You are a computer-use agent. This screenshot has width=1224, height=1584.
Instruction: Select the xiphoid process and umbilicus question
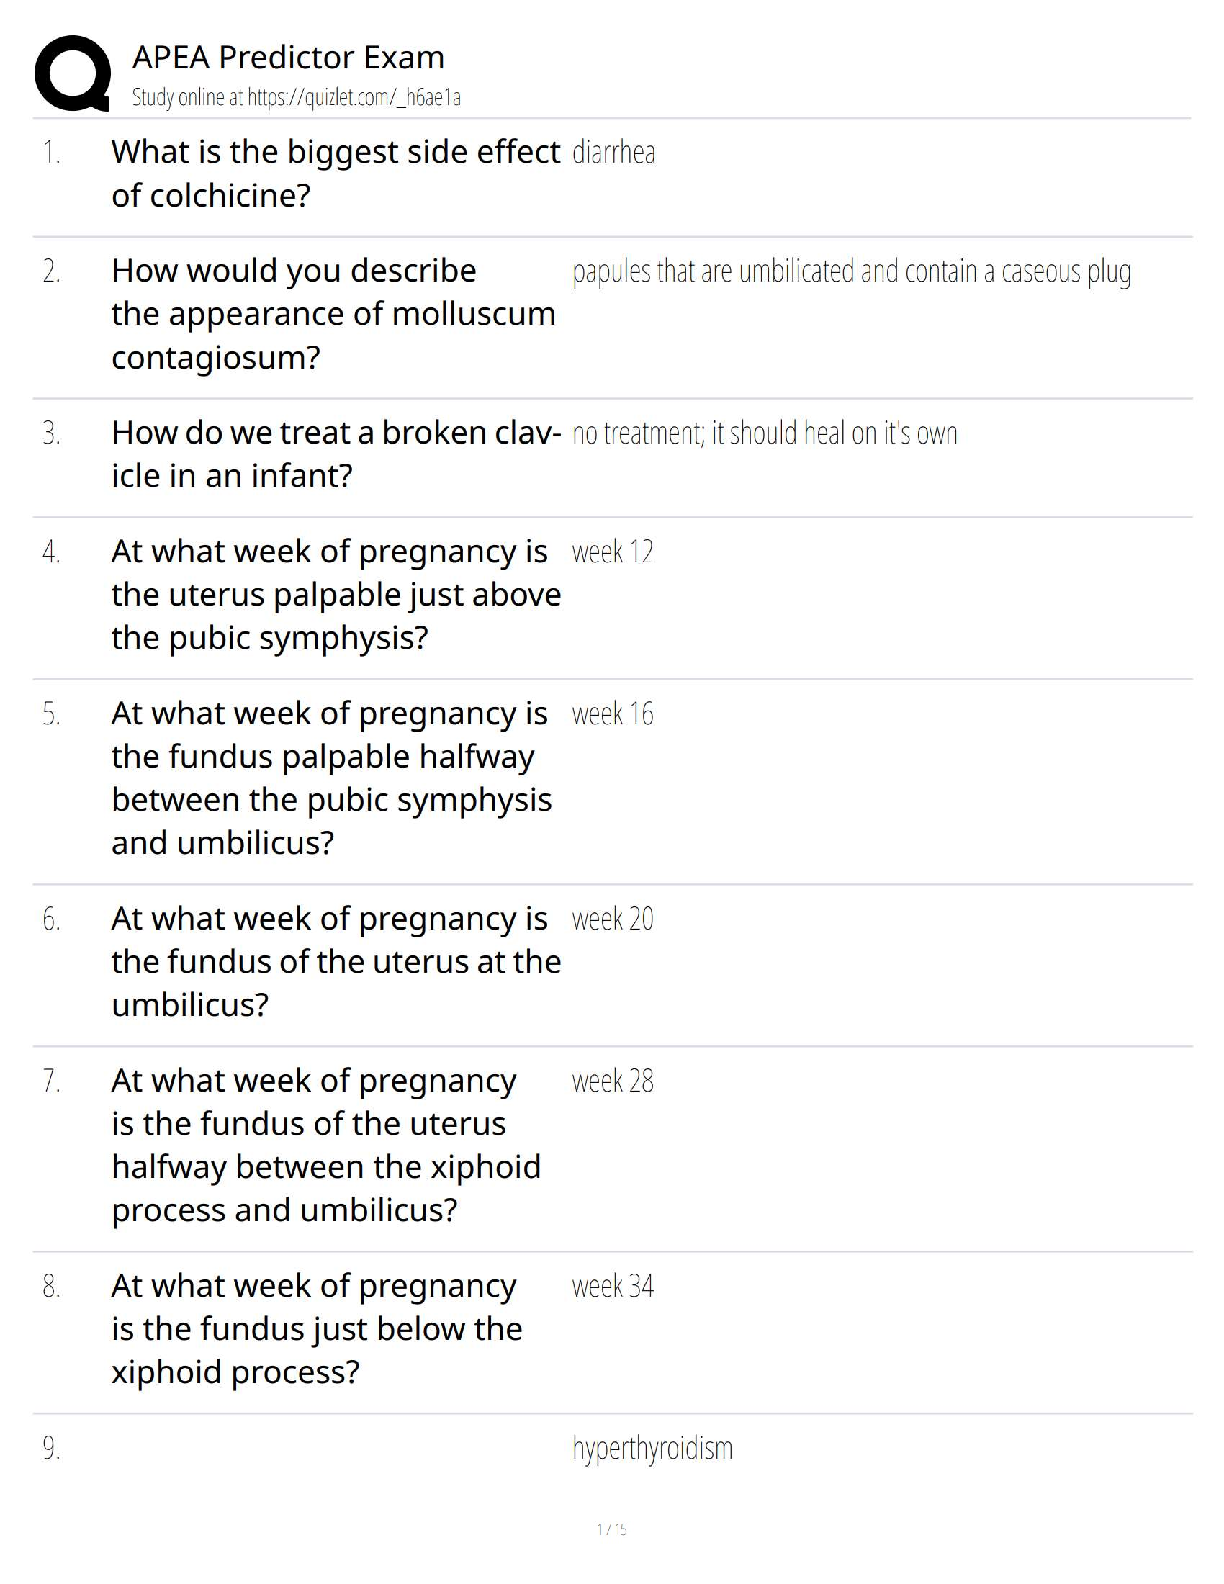326,1146
